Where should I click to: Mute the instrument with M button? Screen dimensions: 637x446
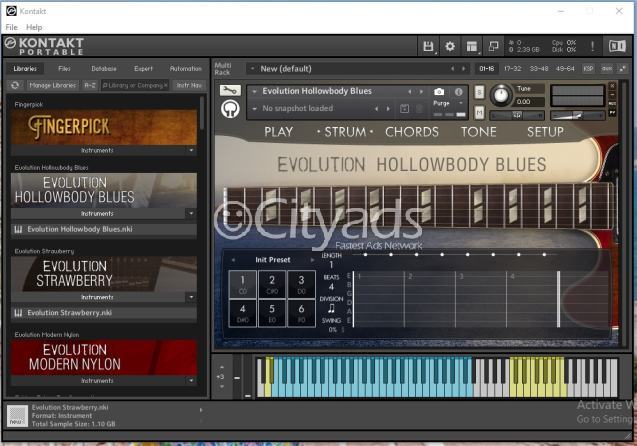pyautogui.click(x=479, y=113)
